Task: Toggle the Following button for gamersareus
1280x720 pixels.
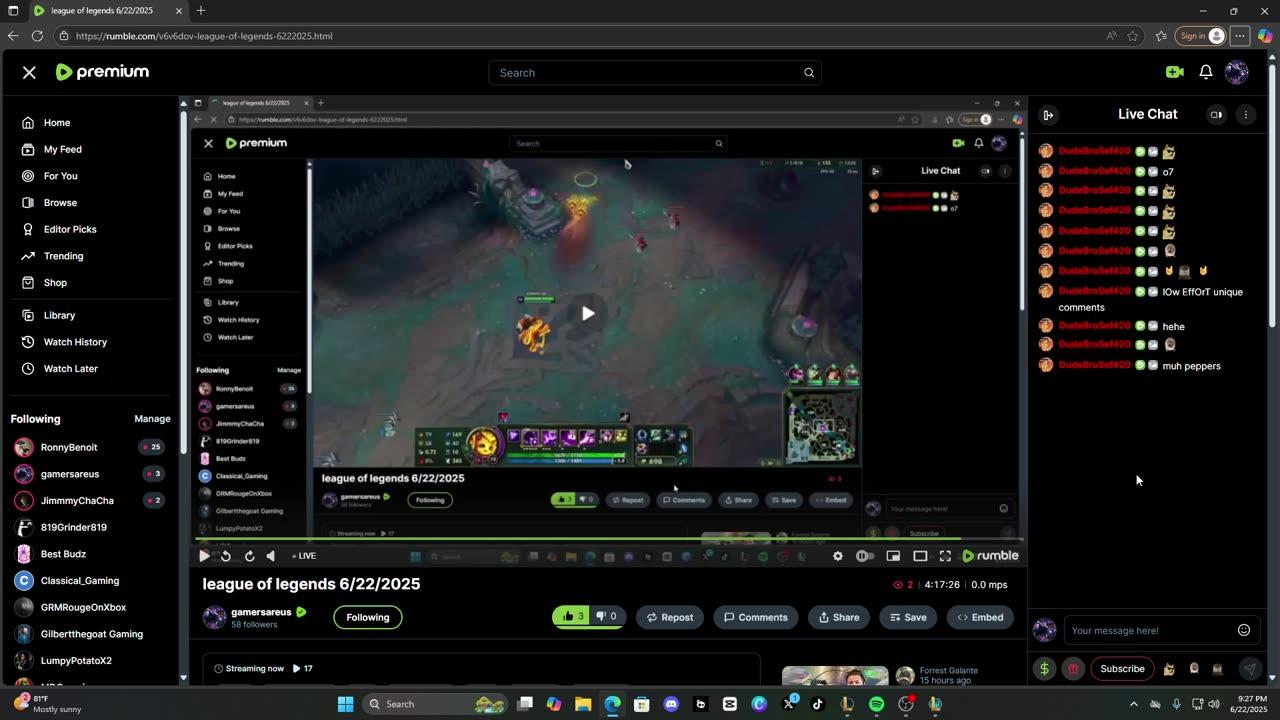Action: tap(368, 617)
